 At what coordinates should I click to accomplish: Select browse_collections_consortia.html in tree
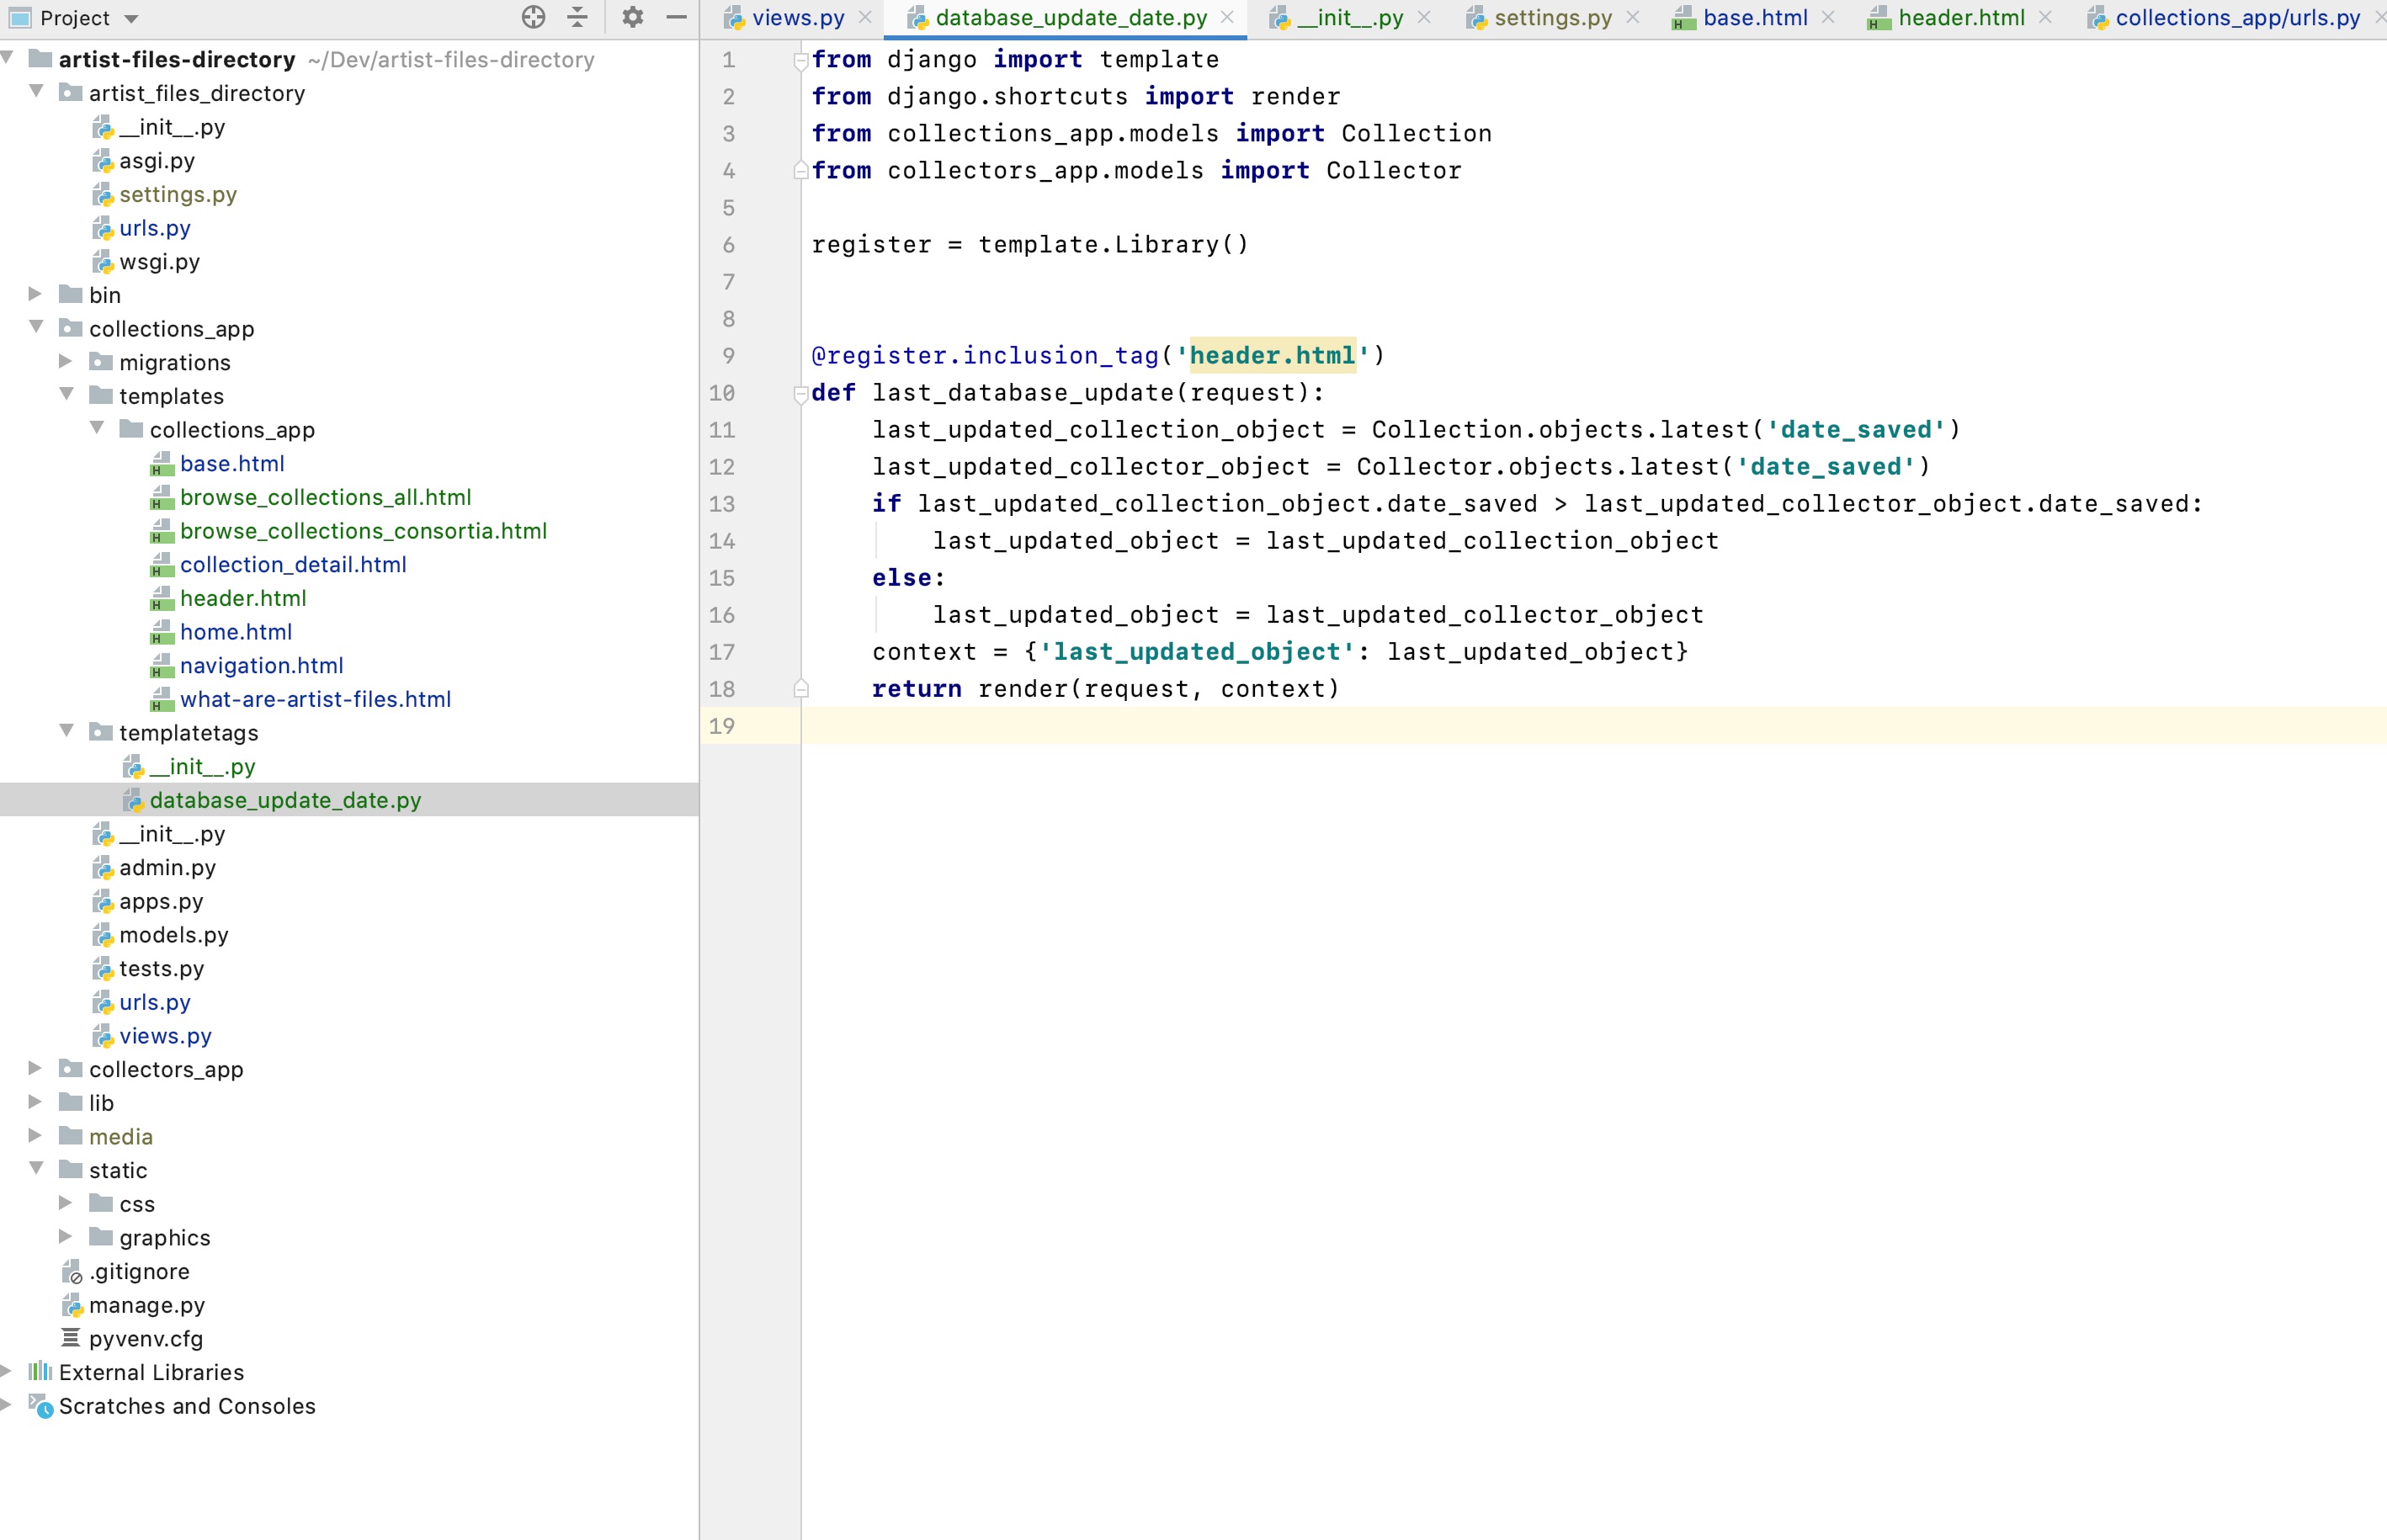pos(363,531)
